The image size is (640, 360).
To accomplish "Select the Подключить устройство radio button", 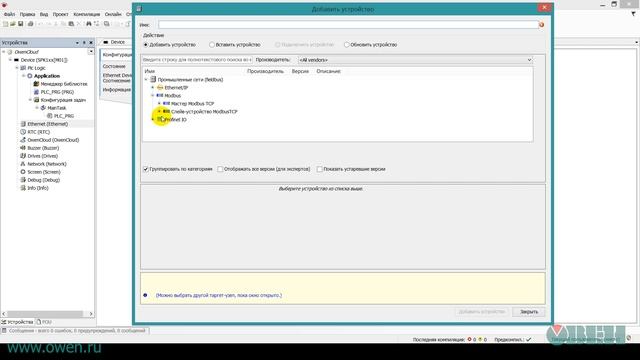I will tap(278, 44).
